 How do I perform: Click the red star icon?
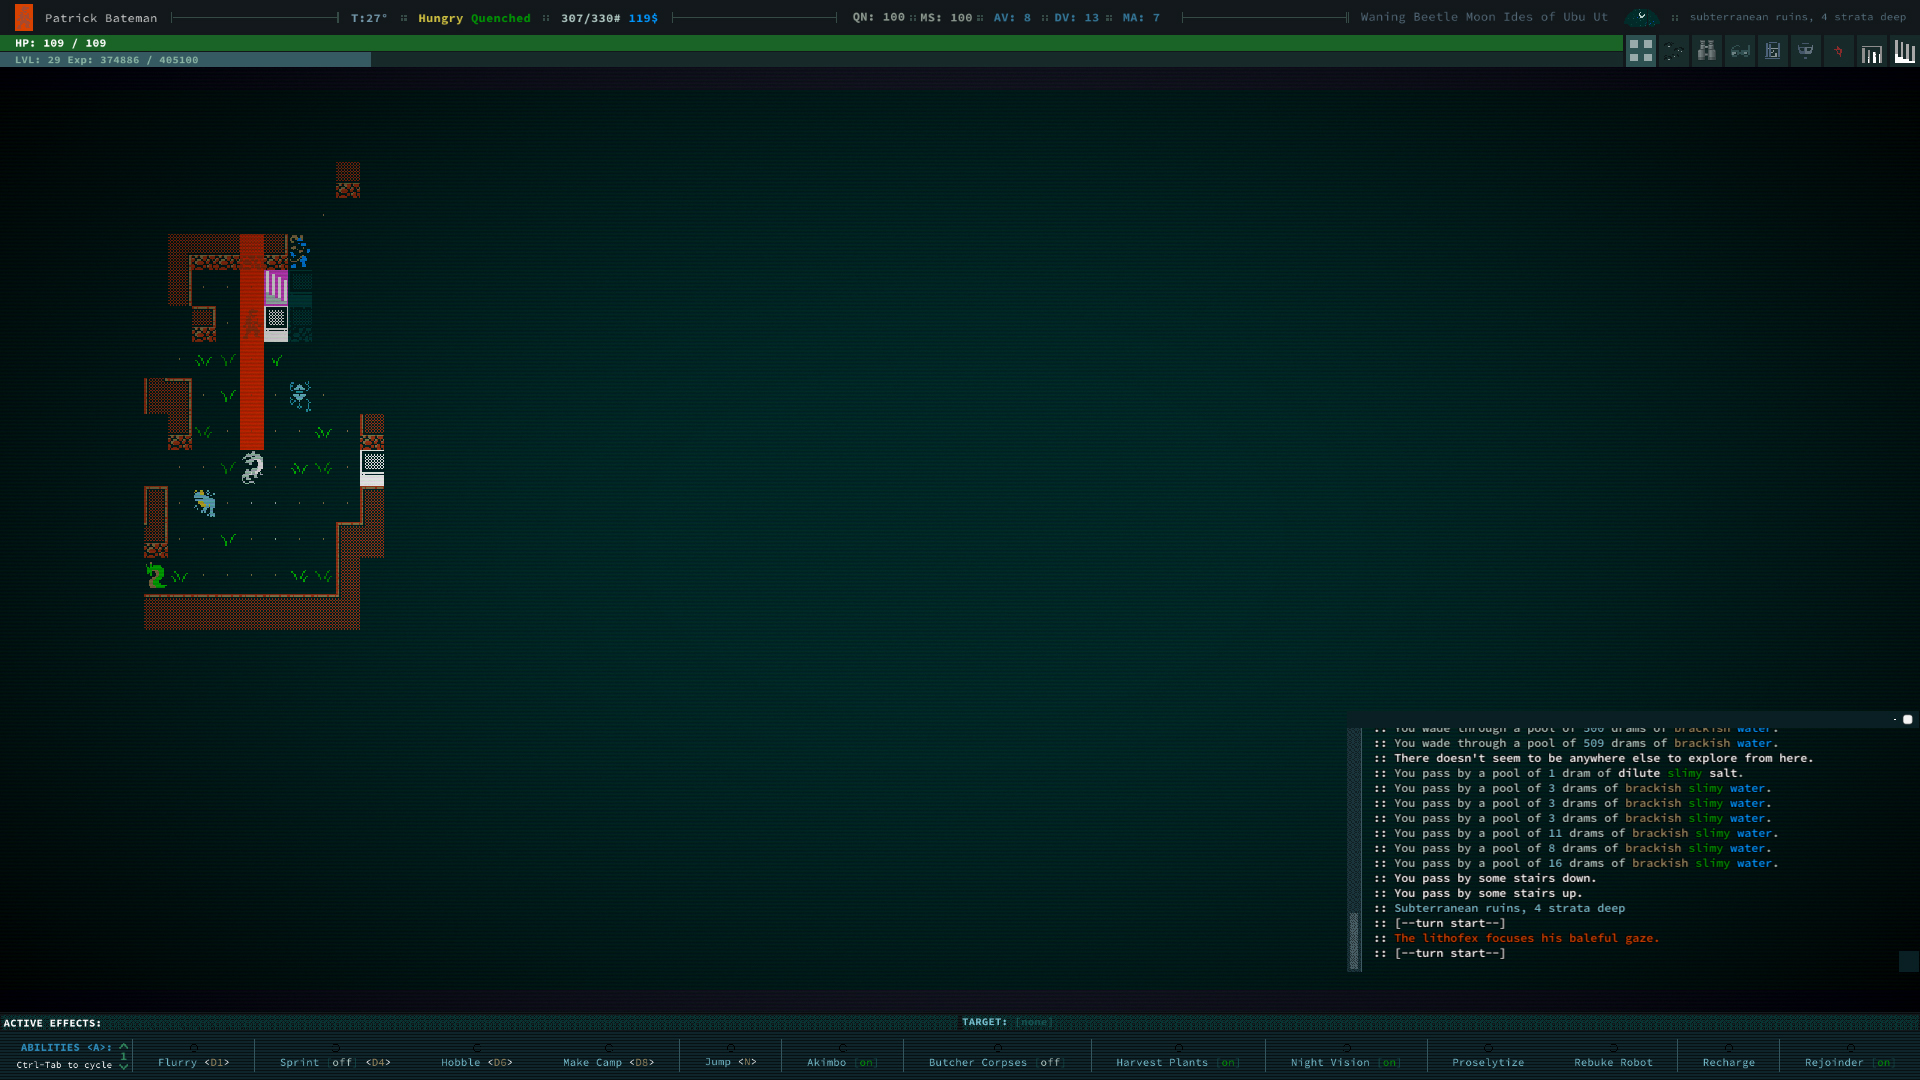(x=1838, y=51)
